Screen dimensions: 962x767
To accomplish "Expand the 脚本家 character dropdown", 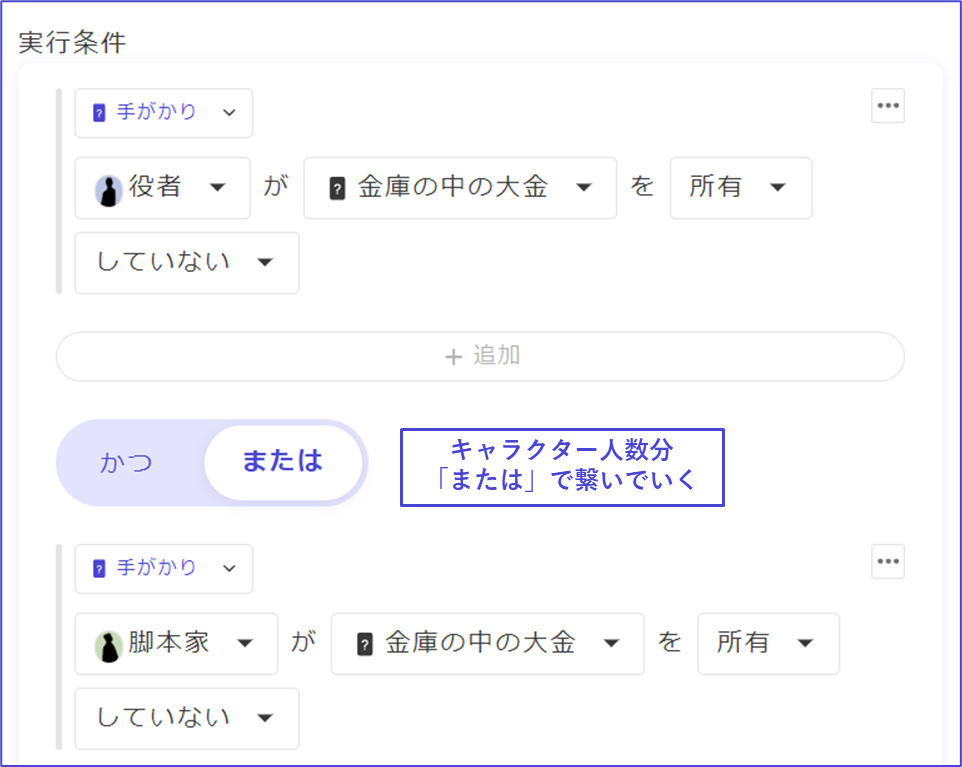I will point(177,644).
